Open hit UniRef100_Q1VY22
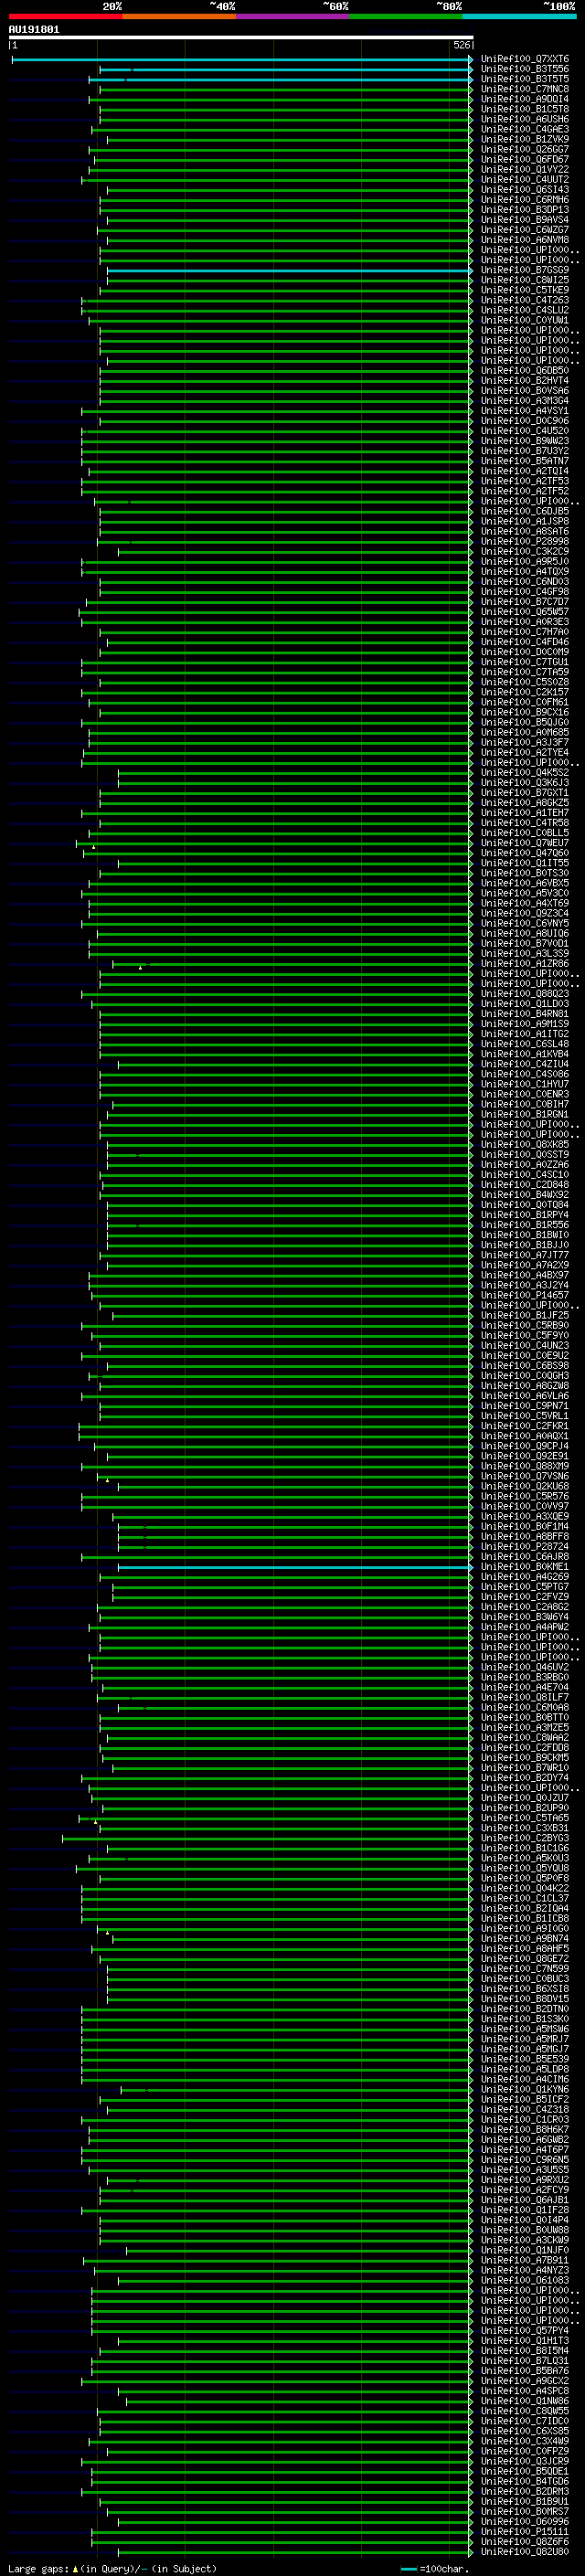585x2576 pixels. [525, 169]
